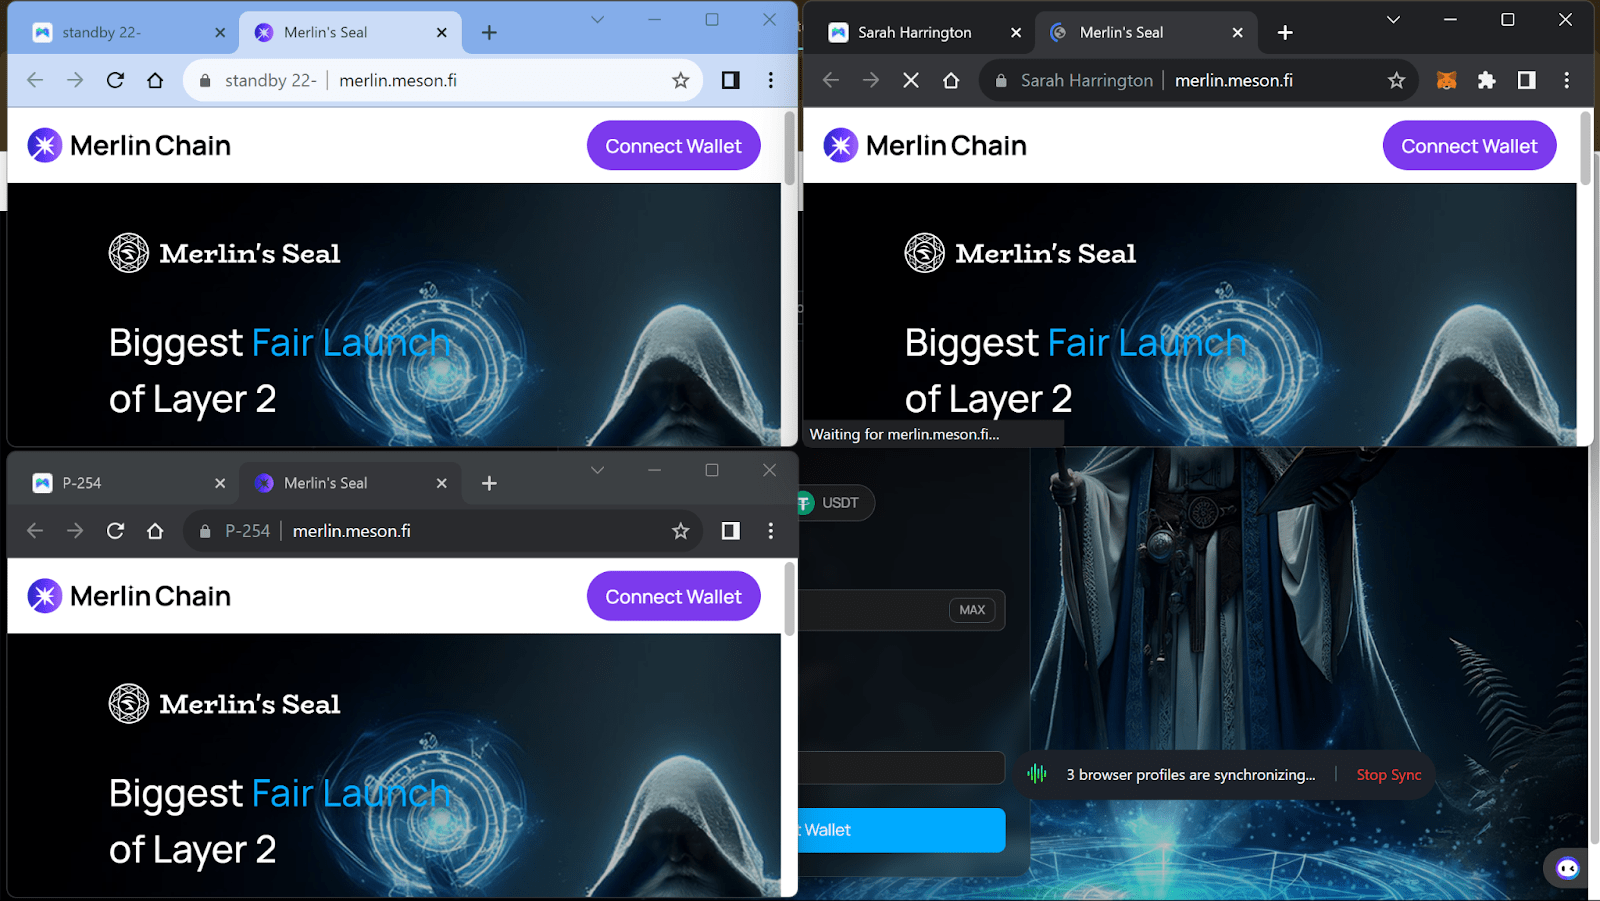
Task: Click the MAX amount button
Action: click(972, 610)
